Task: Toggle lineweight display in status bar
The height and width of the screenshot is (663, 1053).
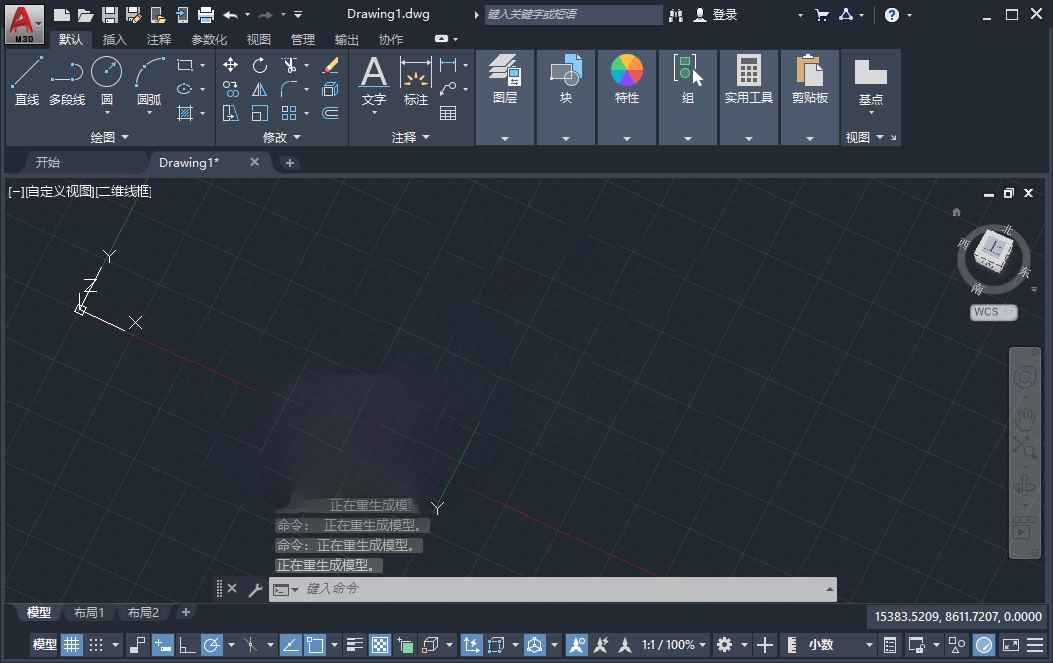Action: 355,646
